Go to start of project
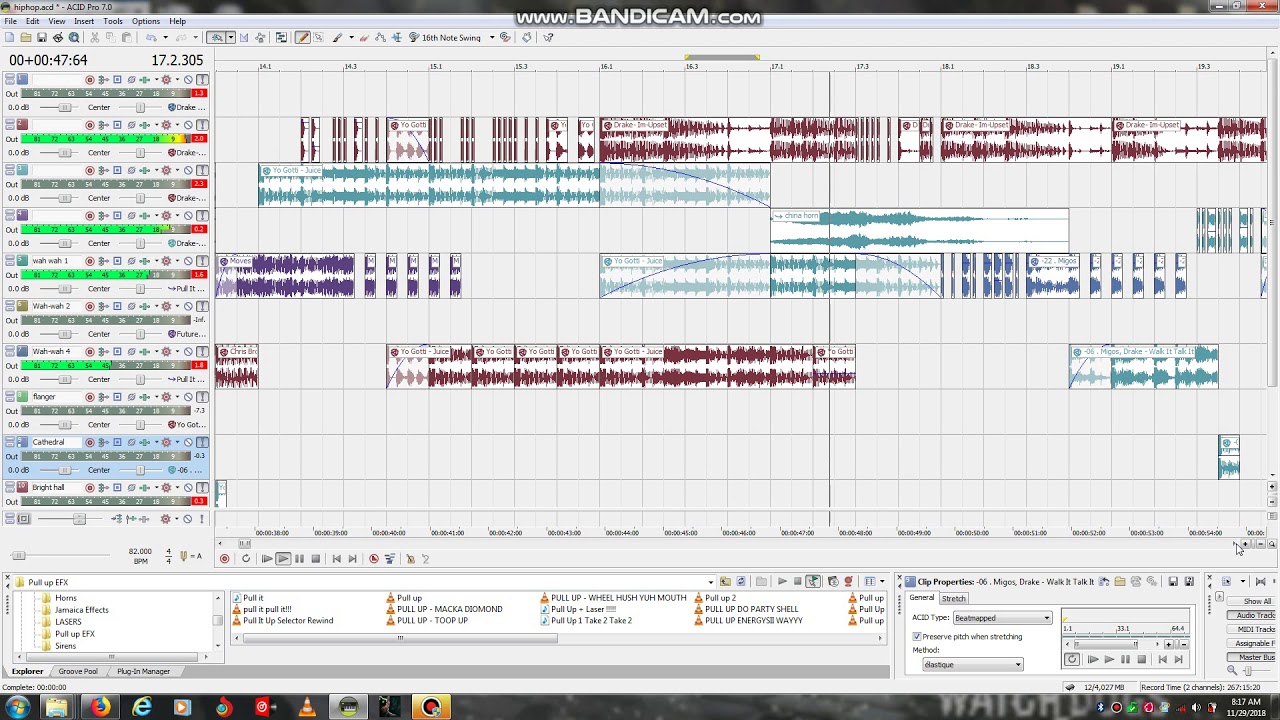The image size is (1280, 720). click(337, 559)
